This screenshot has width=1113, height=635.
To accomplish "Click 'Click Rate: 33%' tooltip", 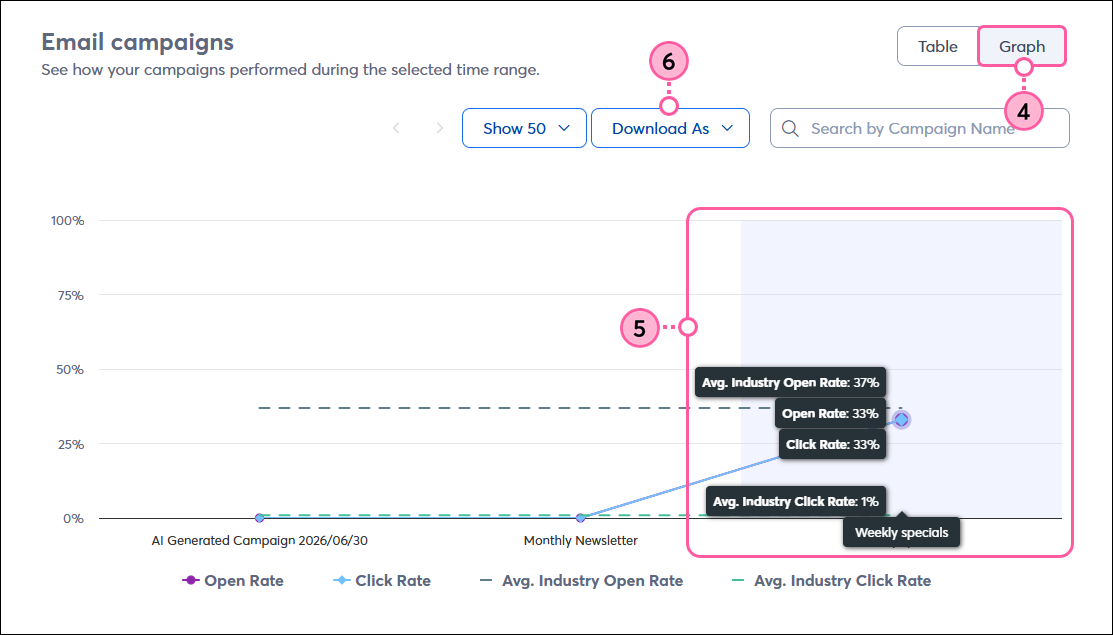I will [x=833, y=445].
